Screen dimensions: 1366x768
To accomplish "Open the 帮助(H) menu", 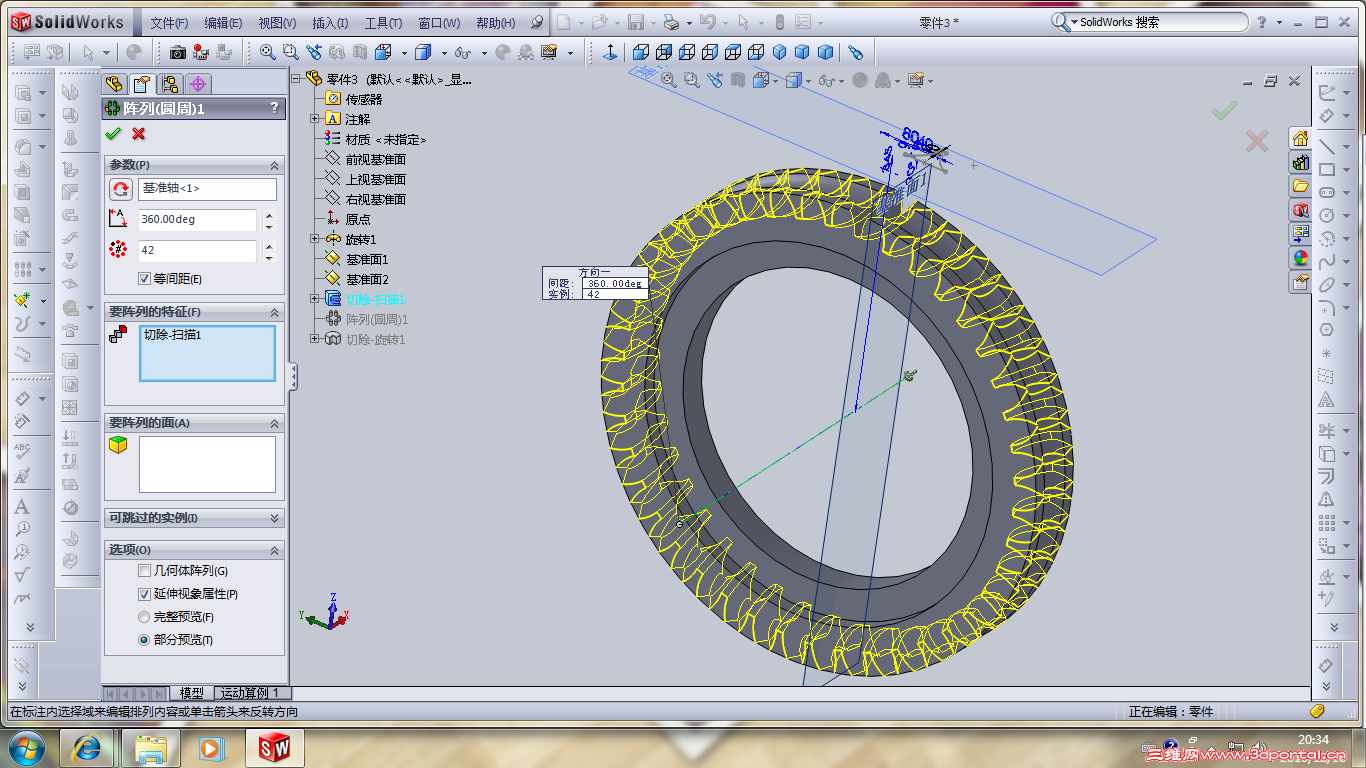I will [496, 23].
